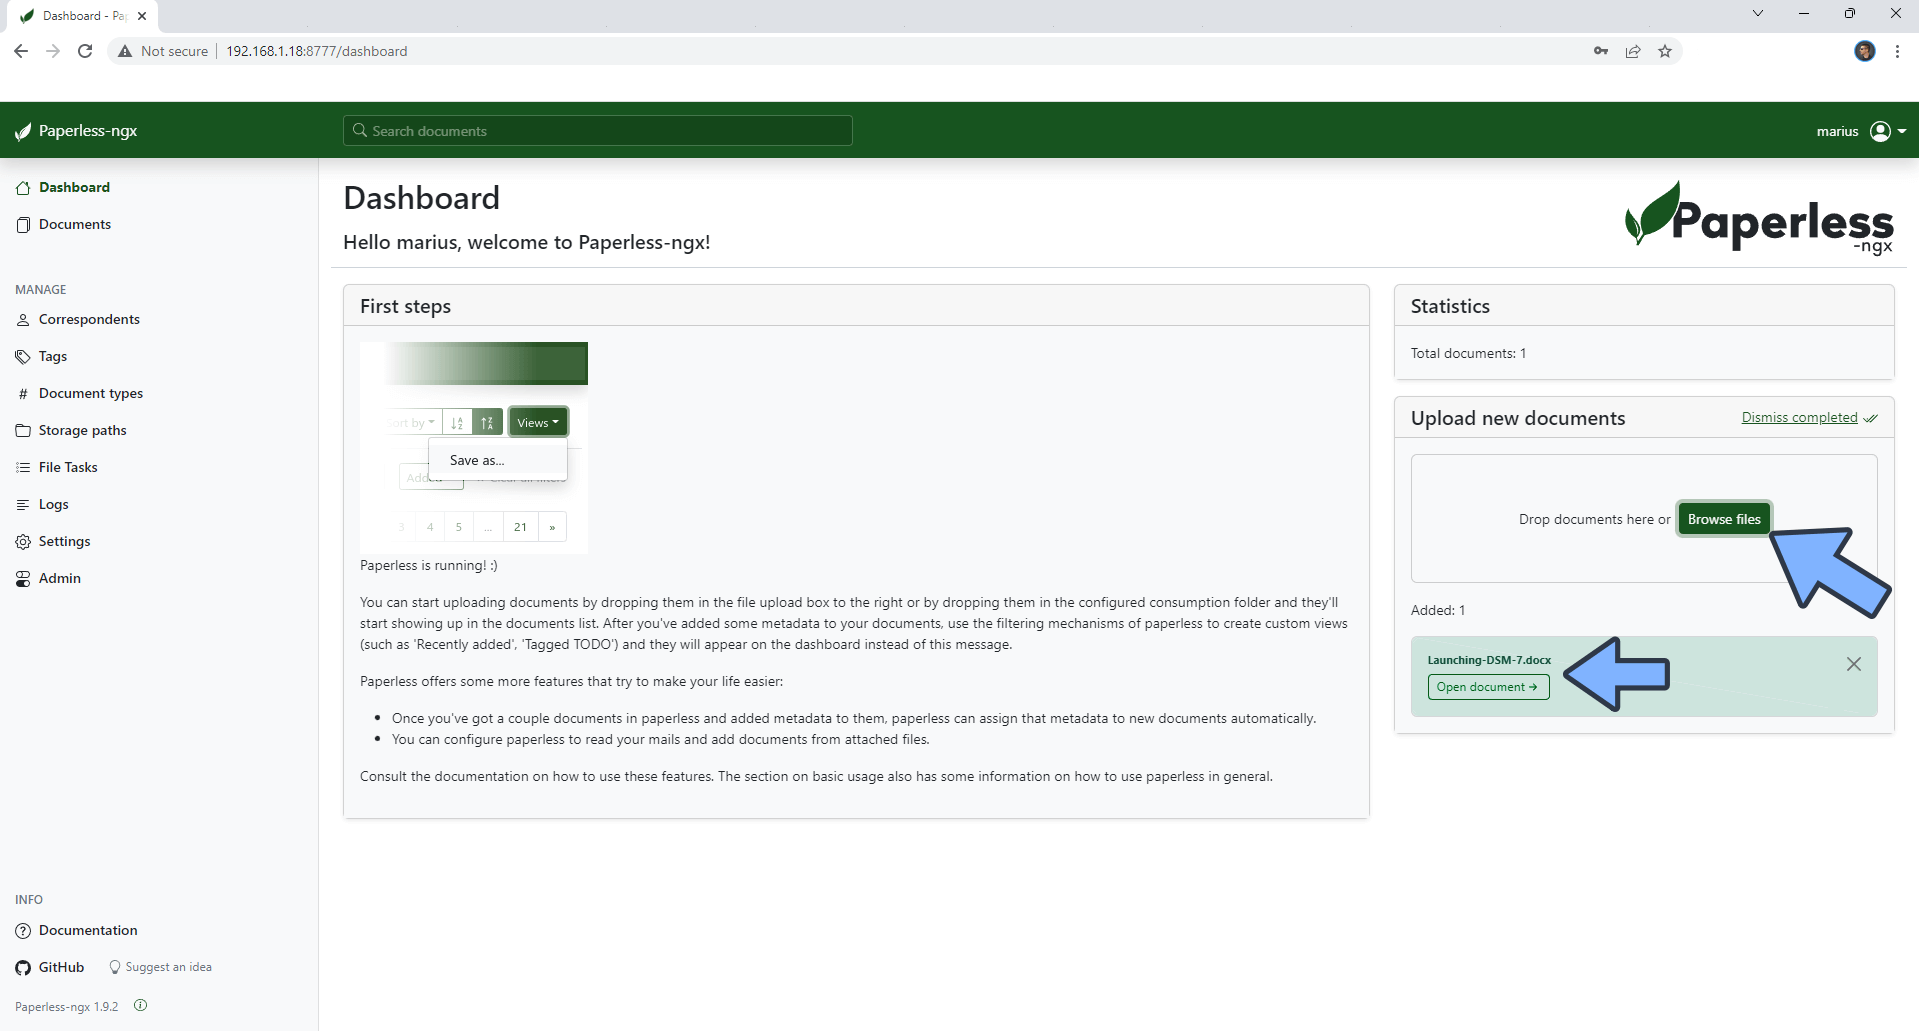Select the Admin user icon
Screen dimensions: 1919x1031
[x=22, y=578]
